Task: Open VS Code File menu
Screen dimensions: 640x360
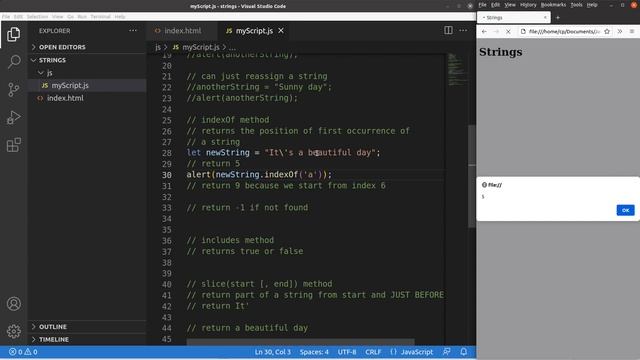Action: coord(6,17)
